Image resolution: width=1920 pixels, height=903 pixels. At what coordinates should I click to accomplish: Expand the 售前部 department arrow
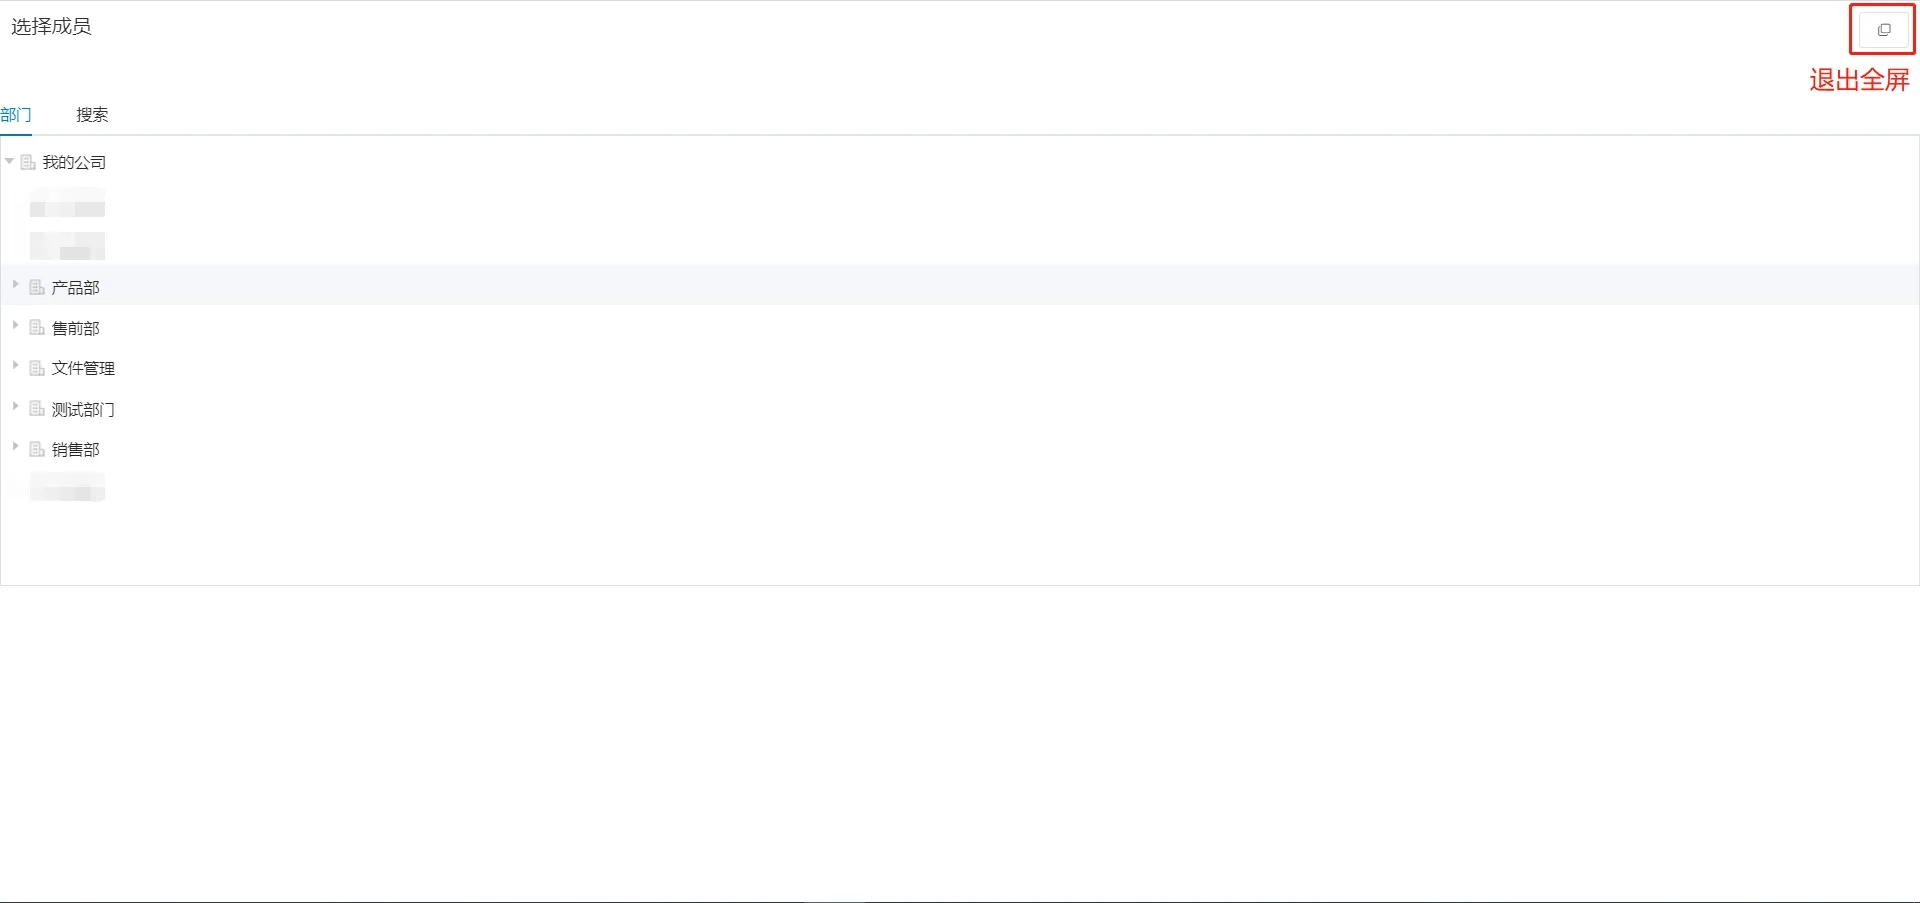tap(16, 326)
